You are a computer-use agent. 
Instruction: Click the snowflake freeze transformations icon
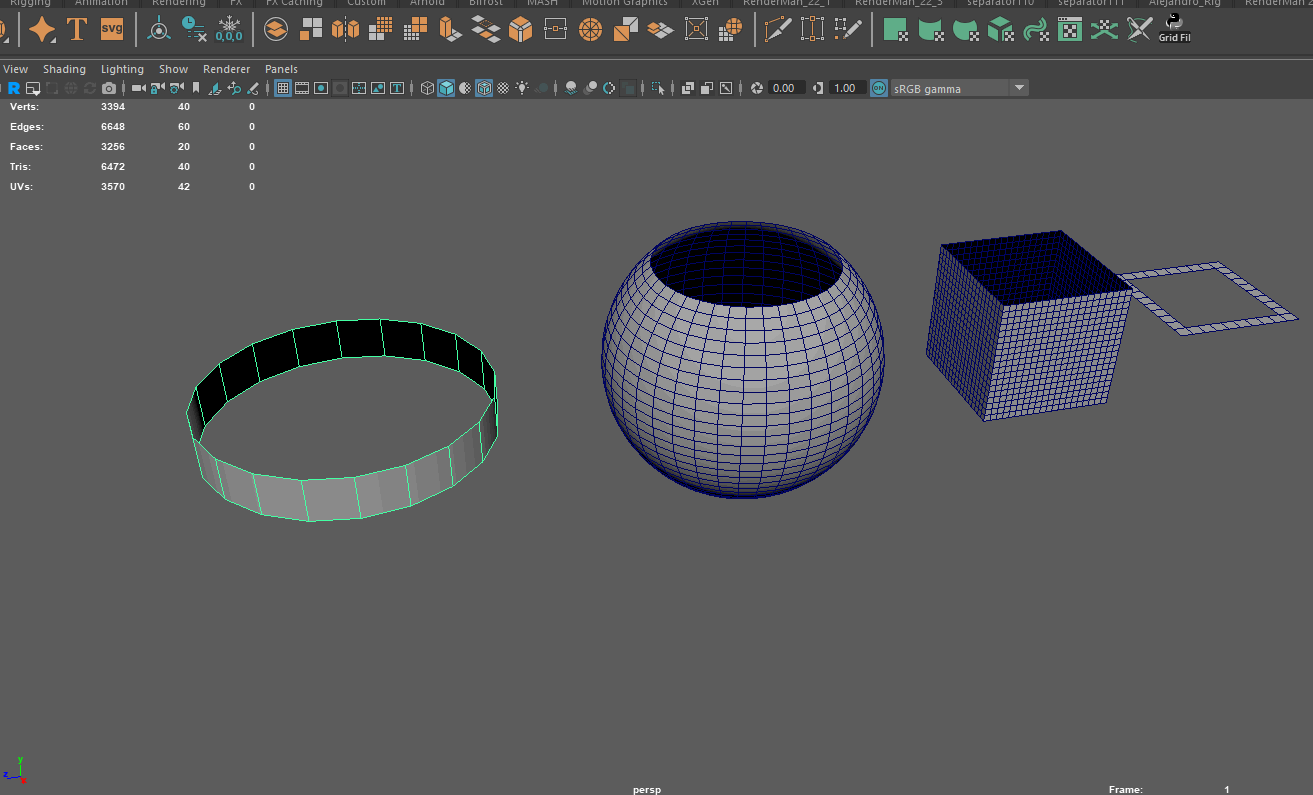coord(229,29)
